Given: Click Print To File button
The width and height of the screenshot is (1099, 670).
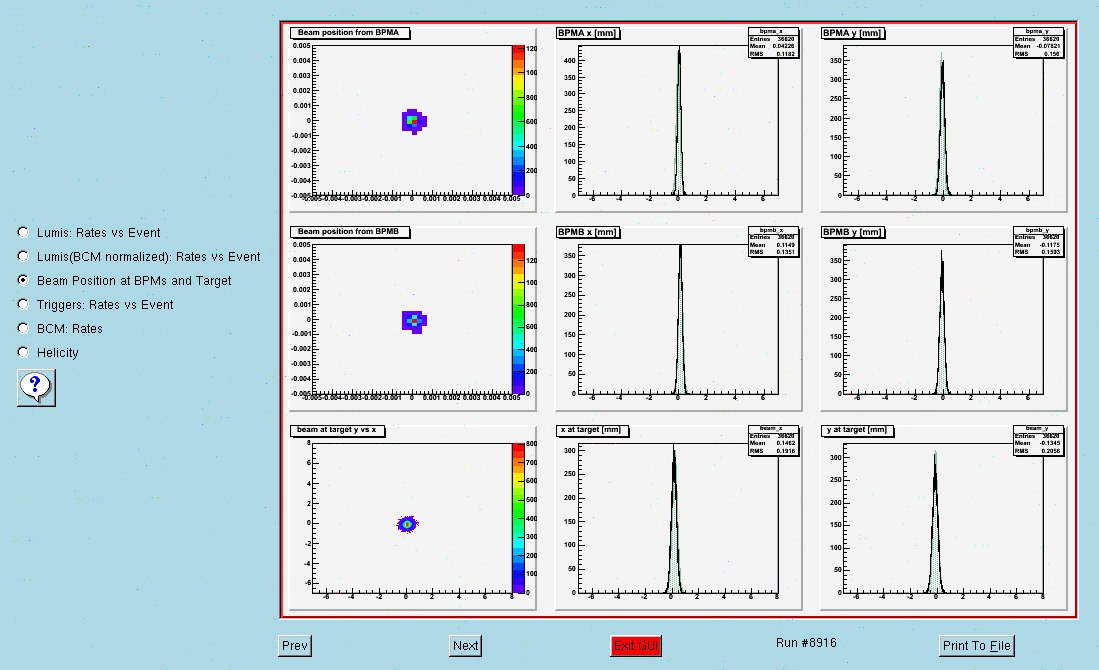Looking at the screenshot, I should [976, 645].
